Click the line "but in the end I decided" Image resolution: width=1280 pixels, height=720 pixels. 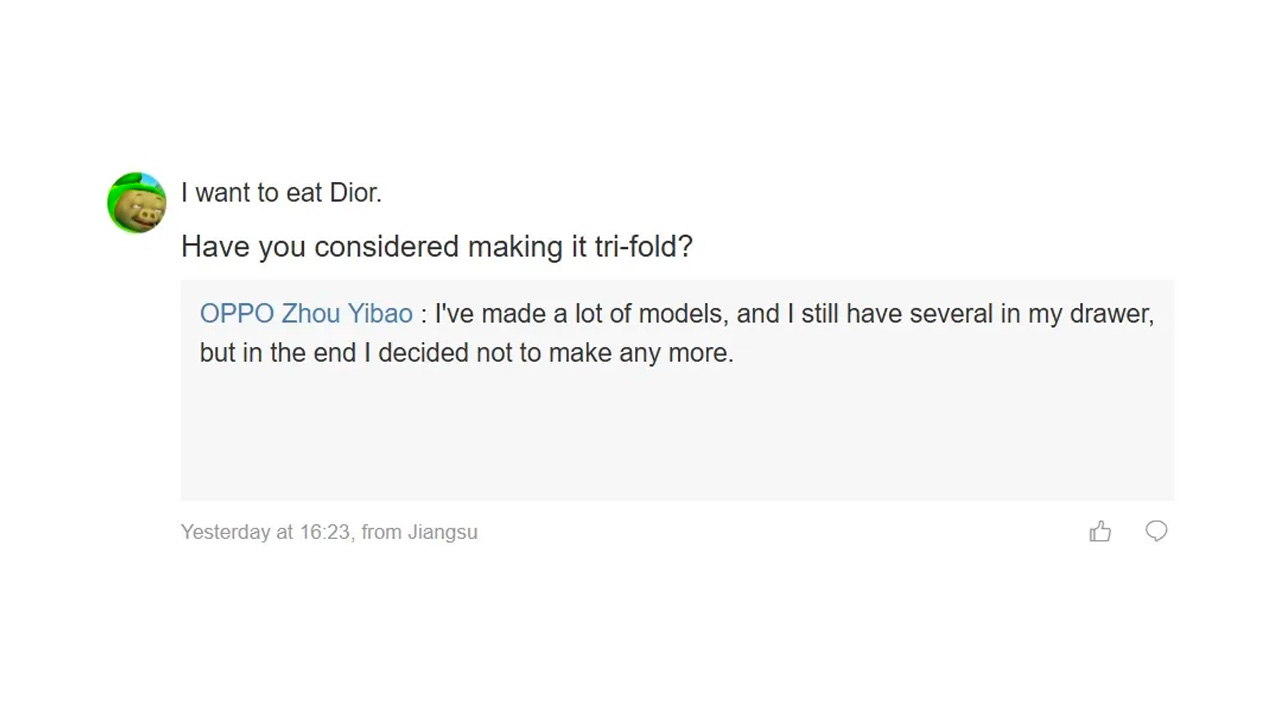coord(466,353)
